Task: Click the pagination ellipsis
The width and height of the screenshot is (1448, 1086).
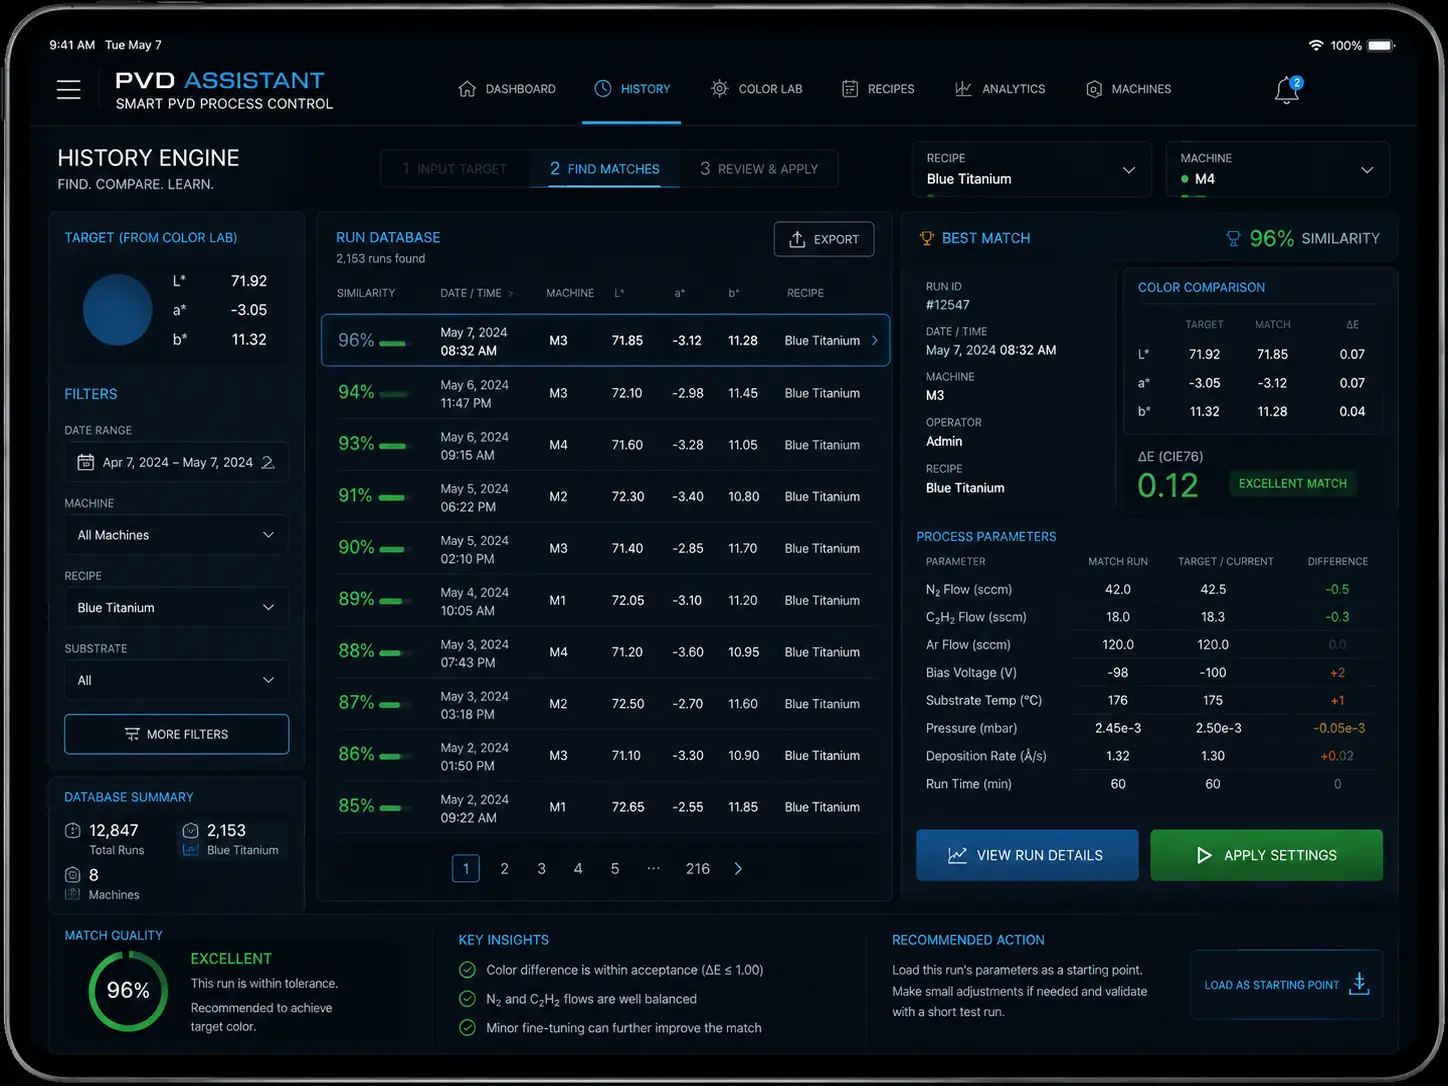Action: click(x=654, y=869)
